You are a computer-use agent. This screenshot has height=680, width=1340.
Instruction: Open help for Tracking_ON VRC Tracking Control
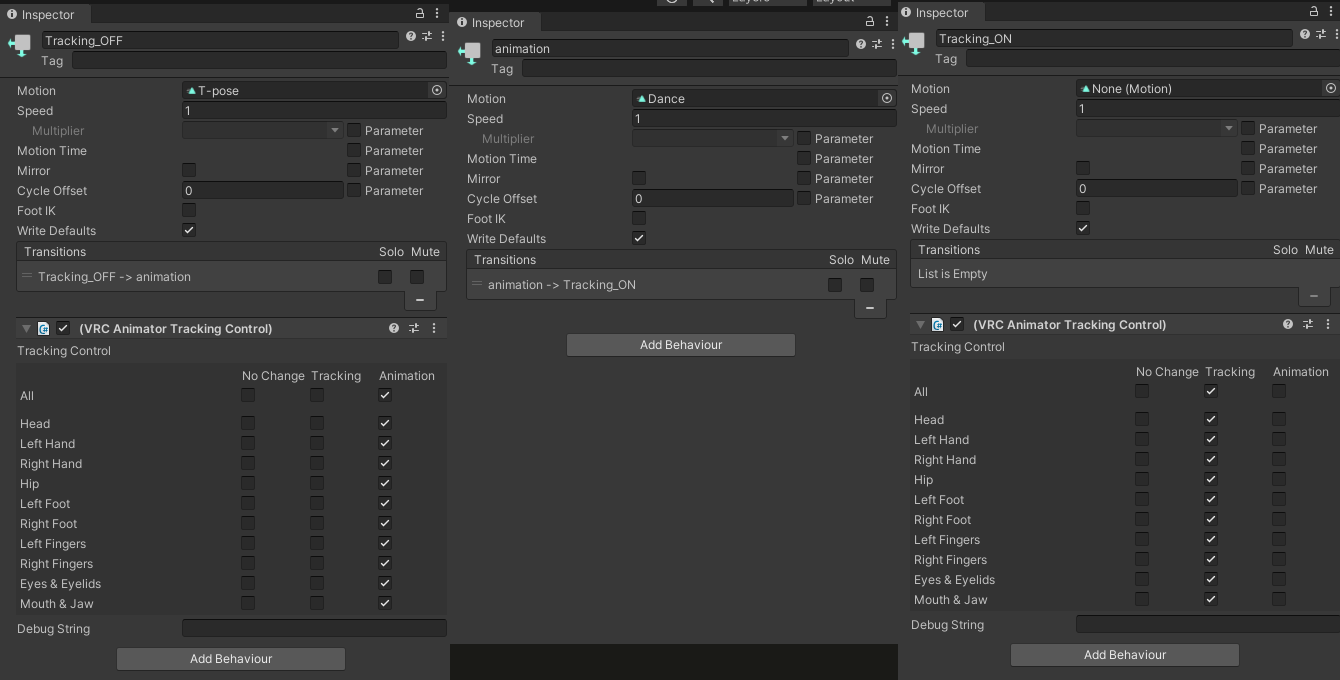click(x=1288, y=324)
